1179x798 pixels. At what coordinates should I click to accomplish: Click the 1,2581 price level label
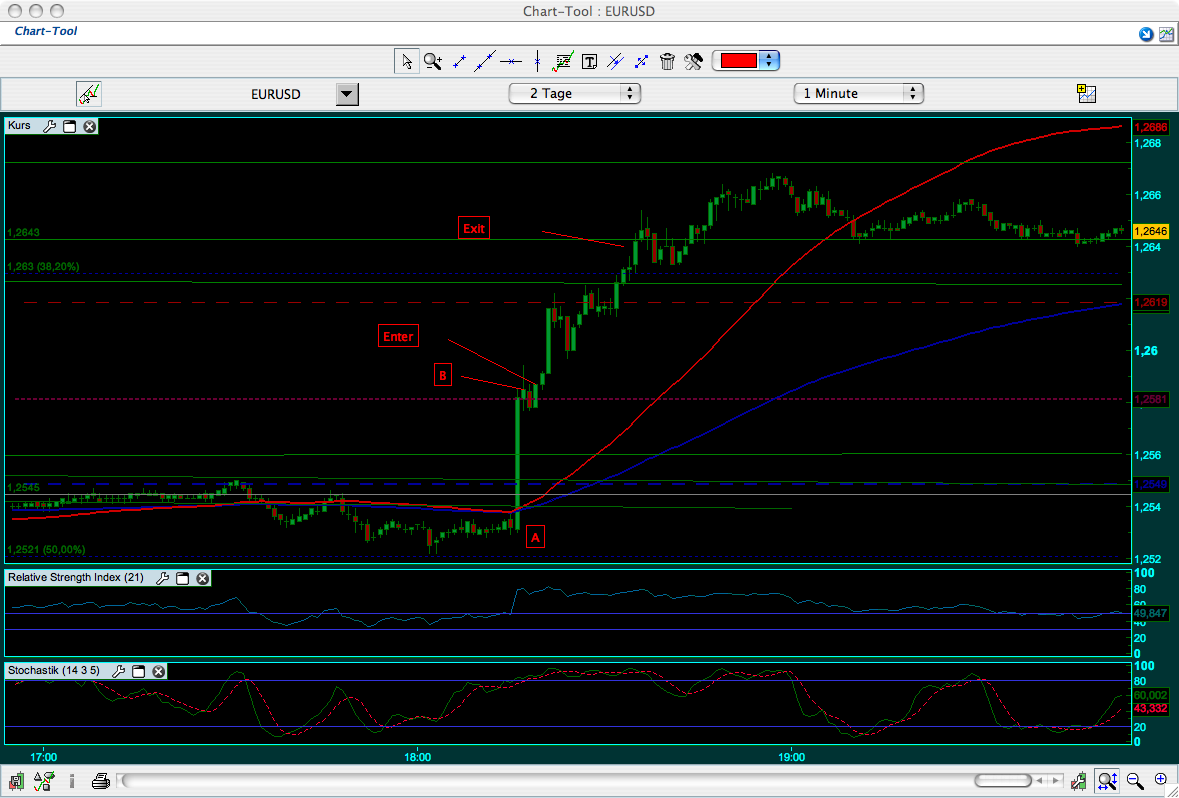coord(1151,399)
